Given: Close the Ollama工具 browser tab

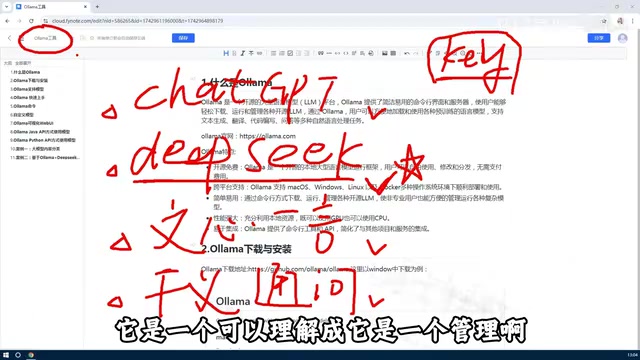Looking at the screenshot, I should pos(85,7).
